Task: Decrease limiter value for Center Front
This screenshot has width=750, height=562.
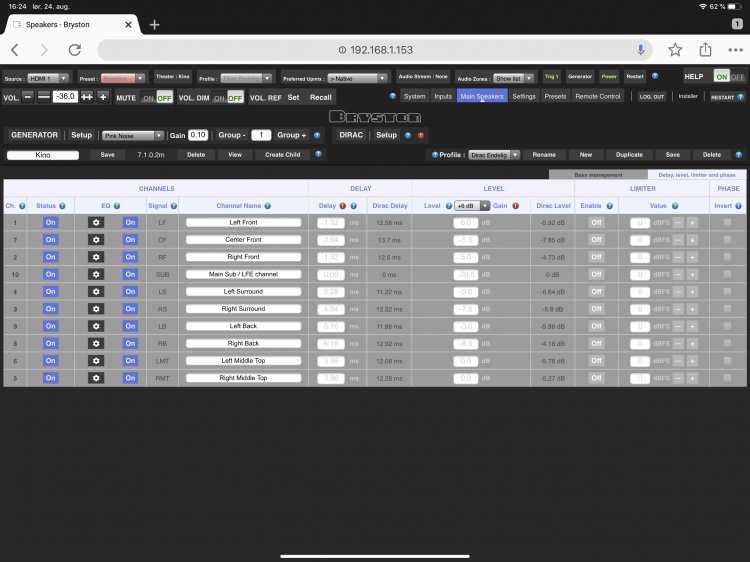Action: pos(678,240)
